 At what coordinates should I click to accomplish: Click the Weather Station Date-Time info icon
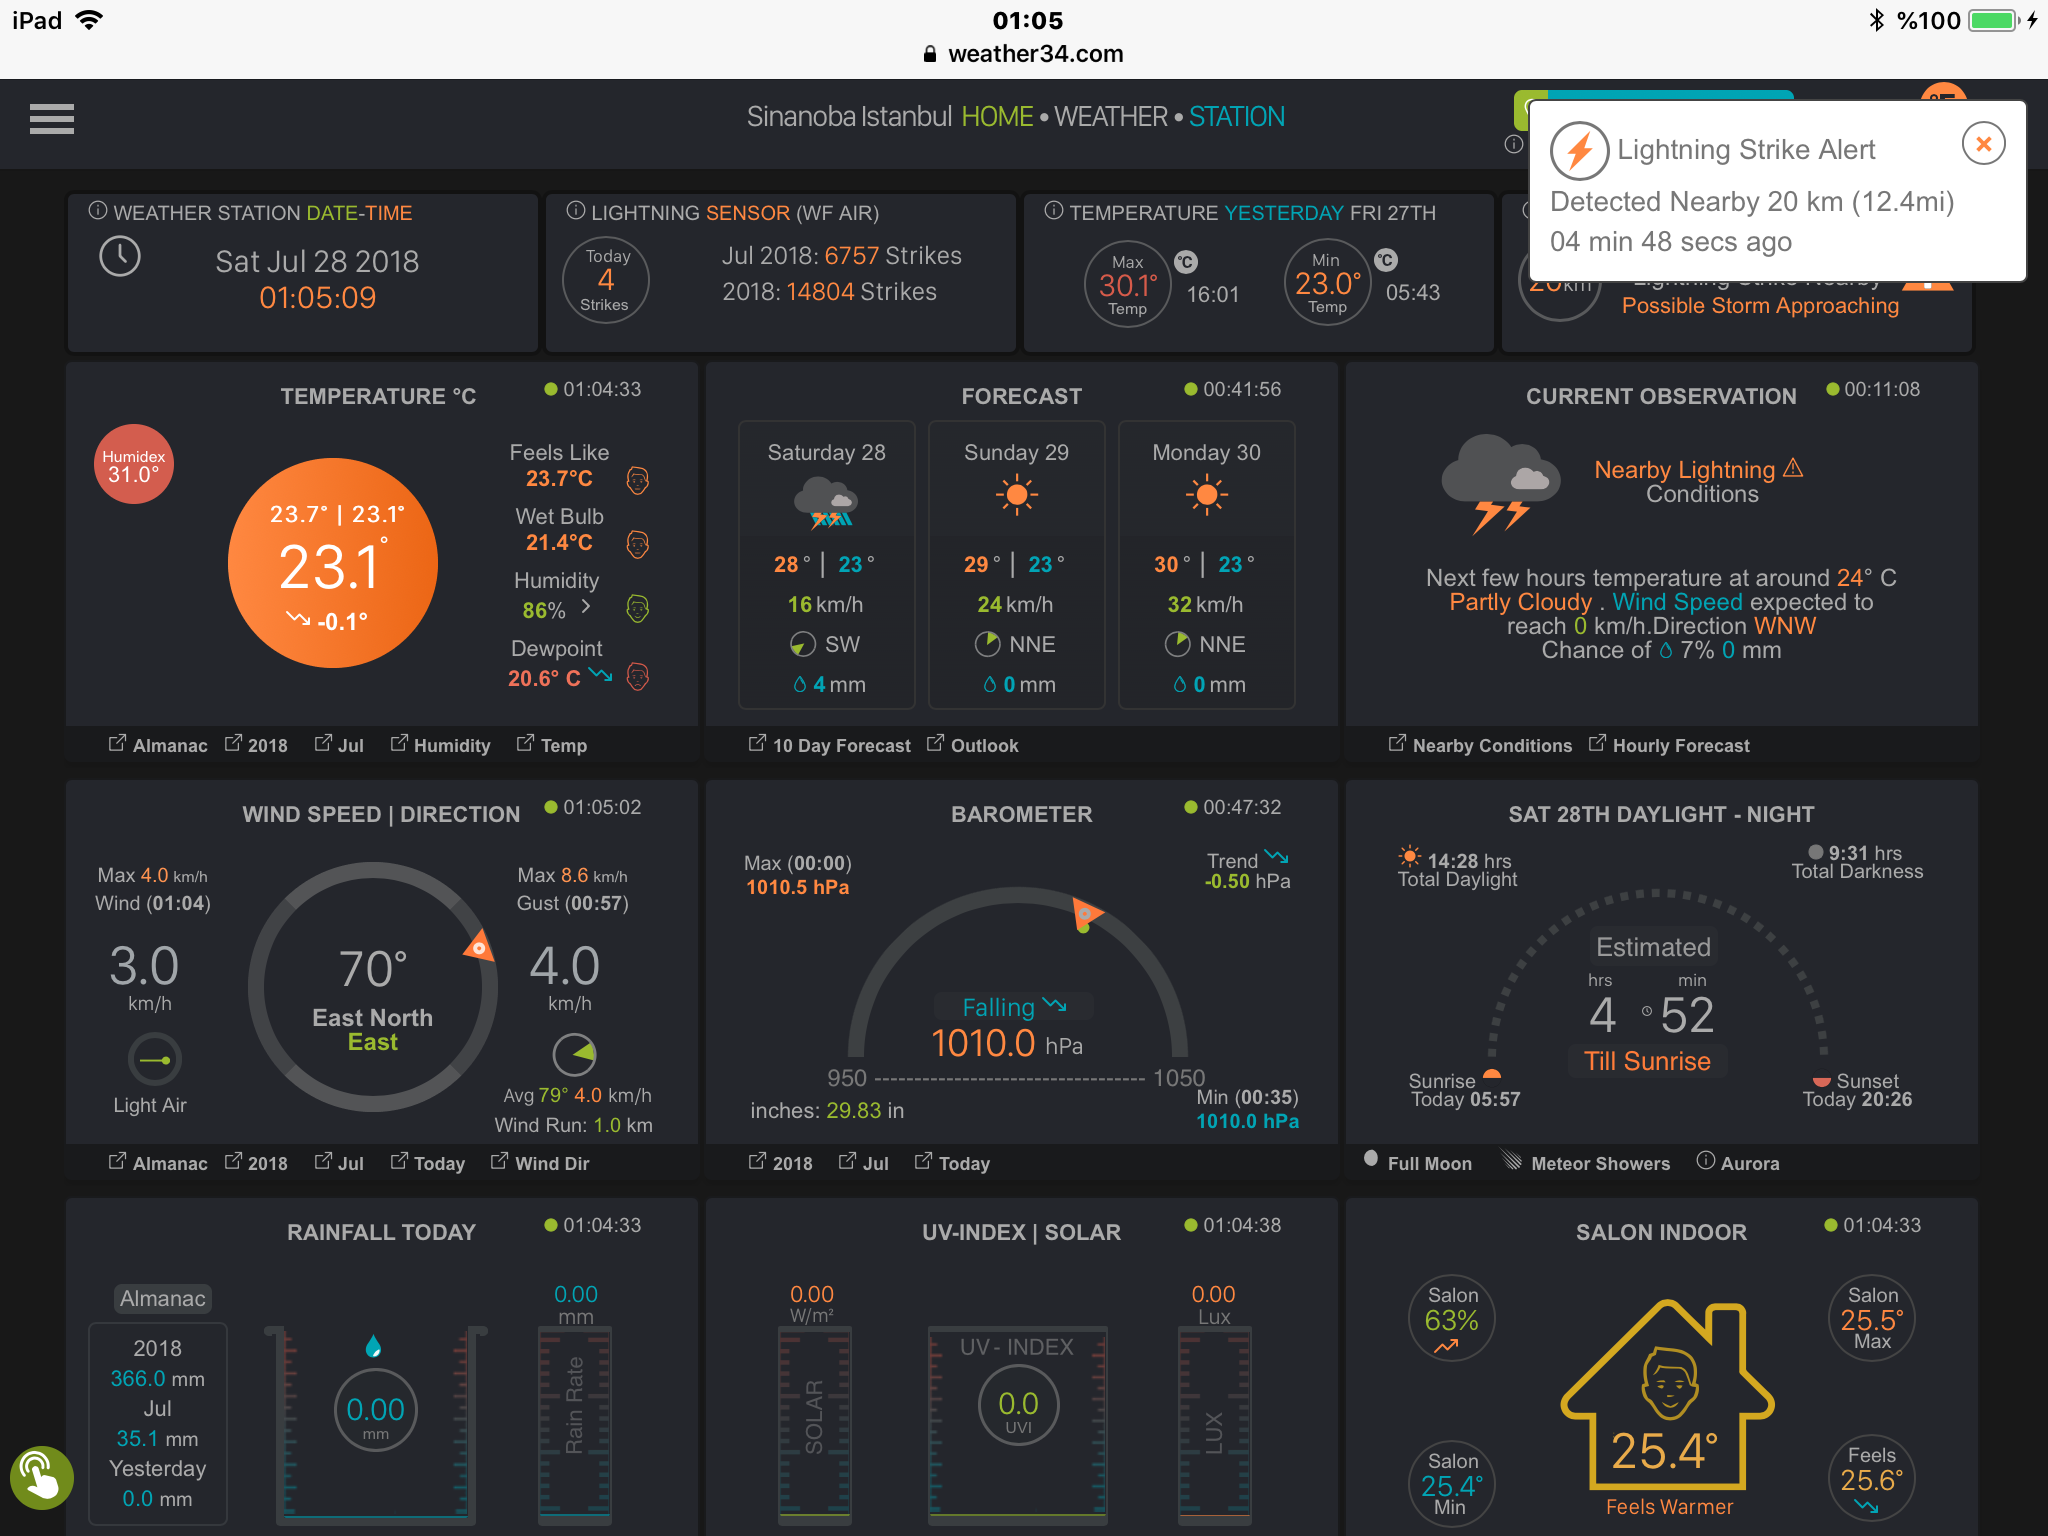(x=98, y=211)
